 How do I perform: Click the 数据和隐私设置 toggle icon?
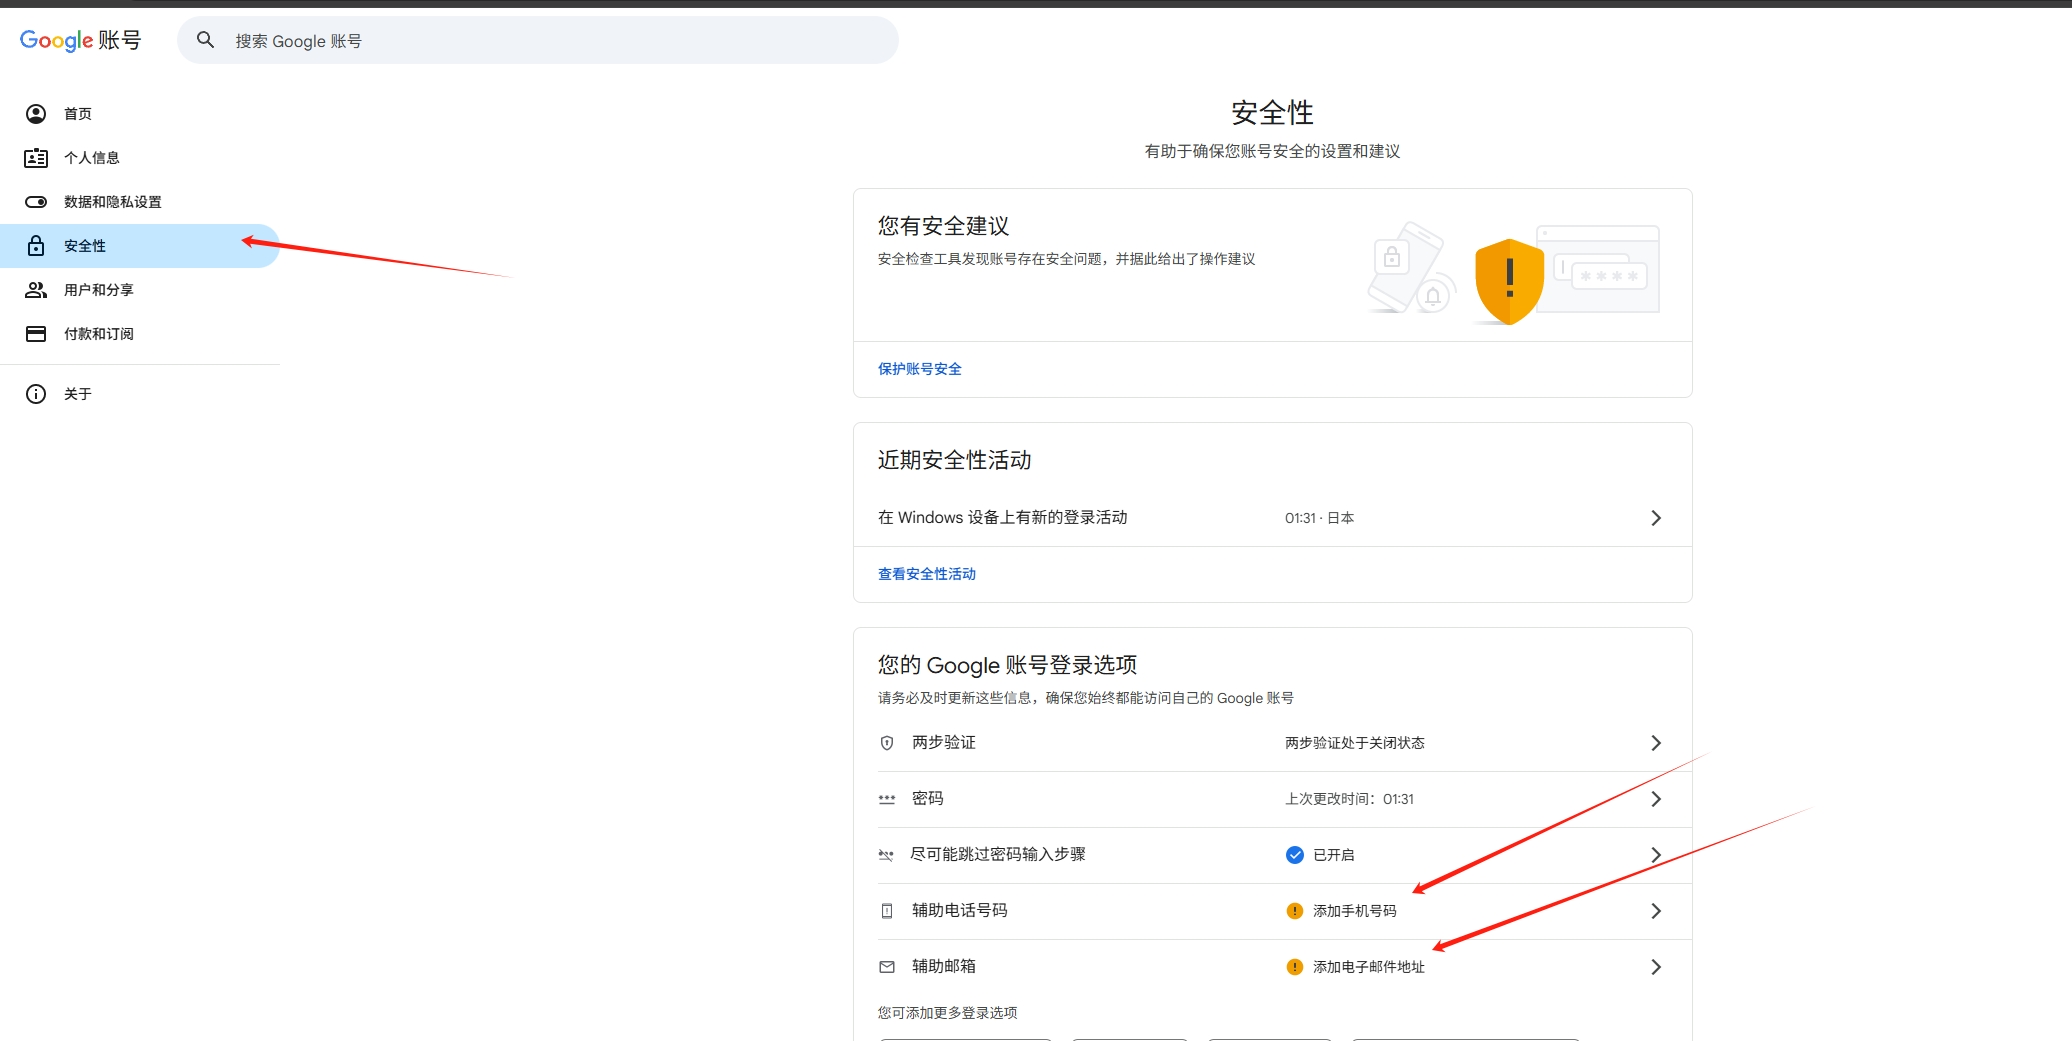coord(36,202)
